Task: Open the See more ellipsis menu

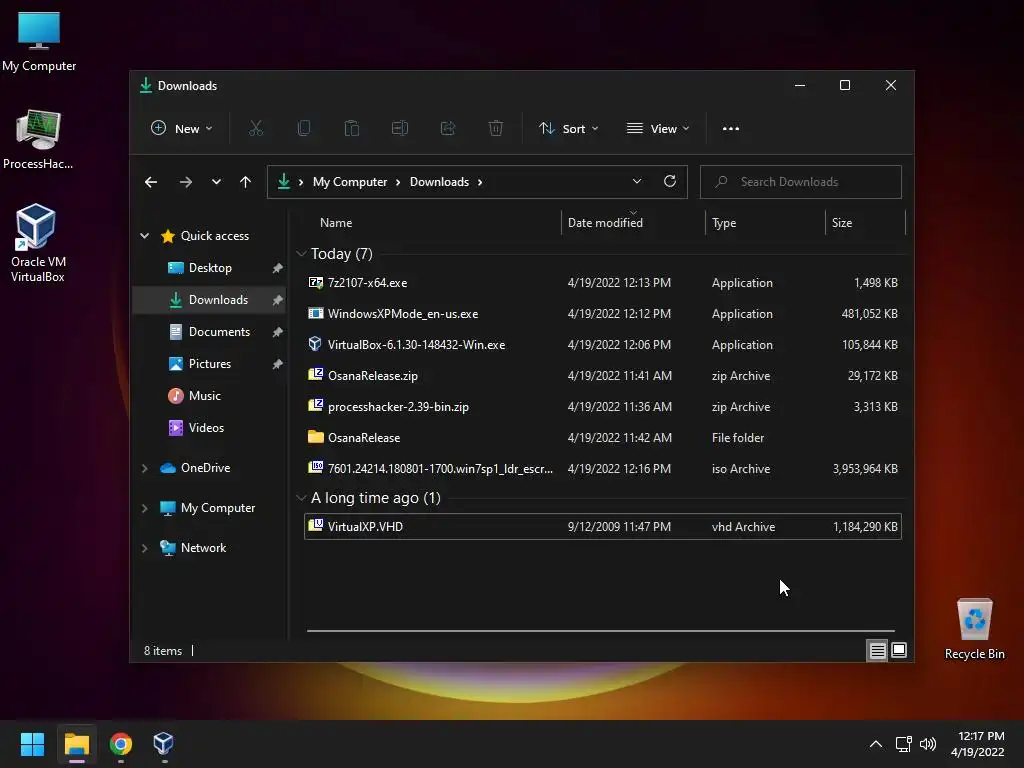Action: click(x=731, y=129)
